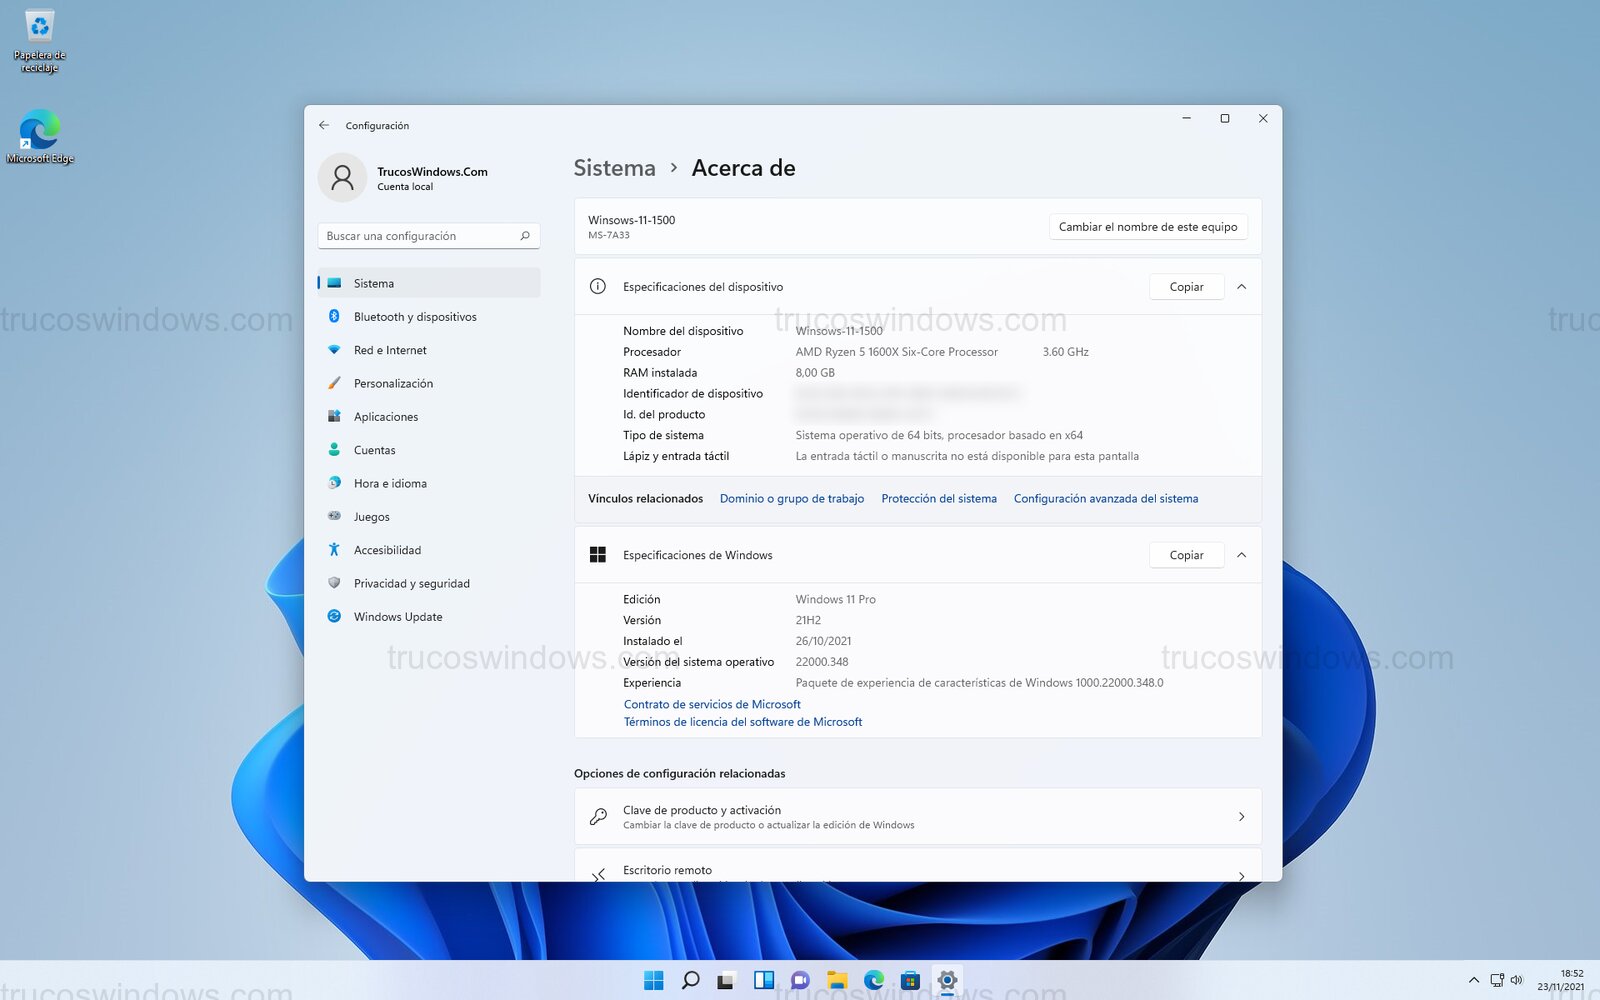Click the back arrow in Configuración
The image size is (1600, 1000).
click(323, 124)
